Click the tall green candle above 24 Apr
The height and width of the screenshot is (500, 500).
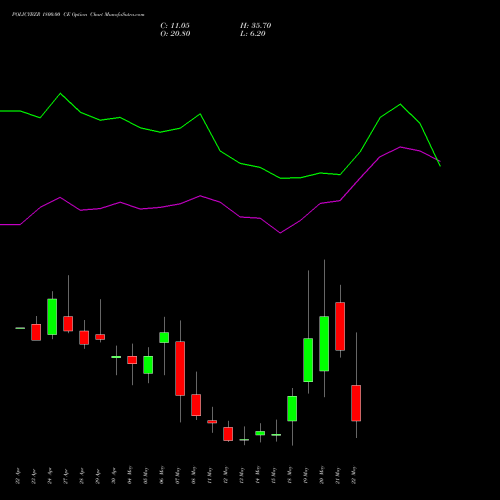[x=52, y=317]
